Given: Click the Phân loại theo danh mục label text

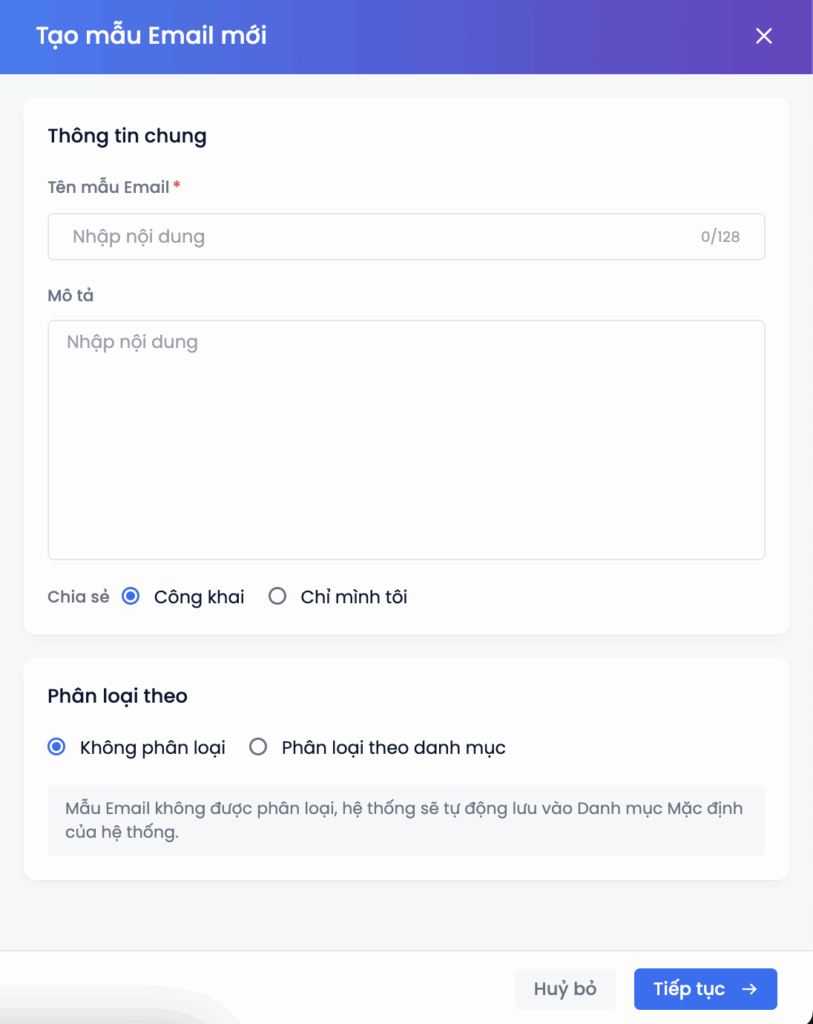Looking at the screenshot, I should pyautogui.click(x=393, y=747).
